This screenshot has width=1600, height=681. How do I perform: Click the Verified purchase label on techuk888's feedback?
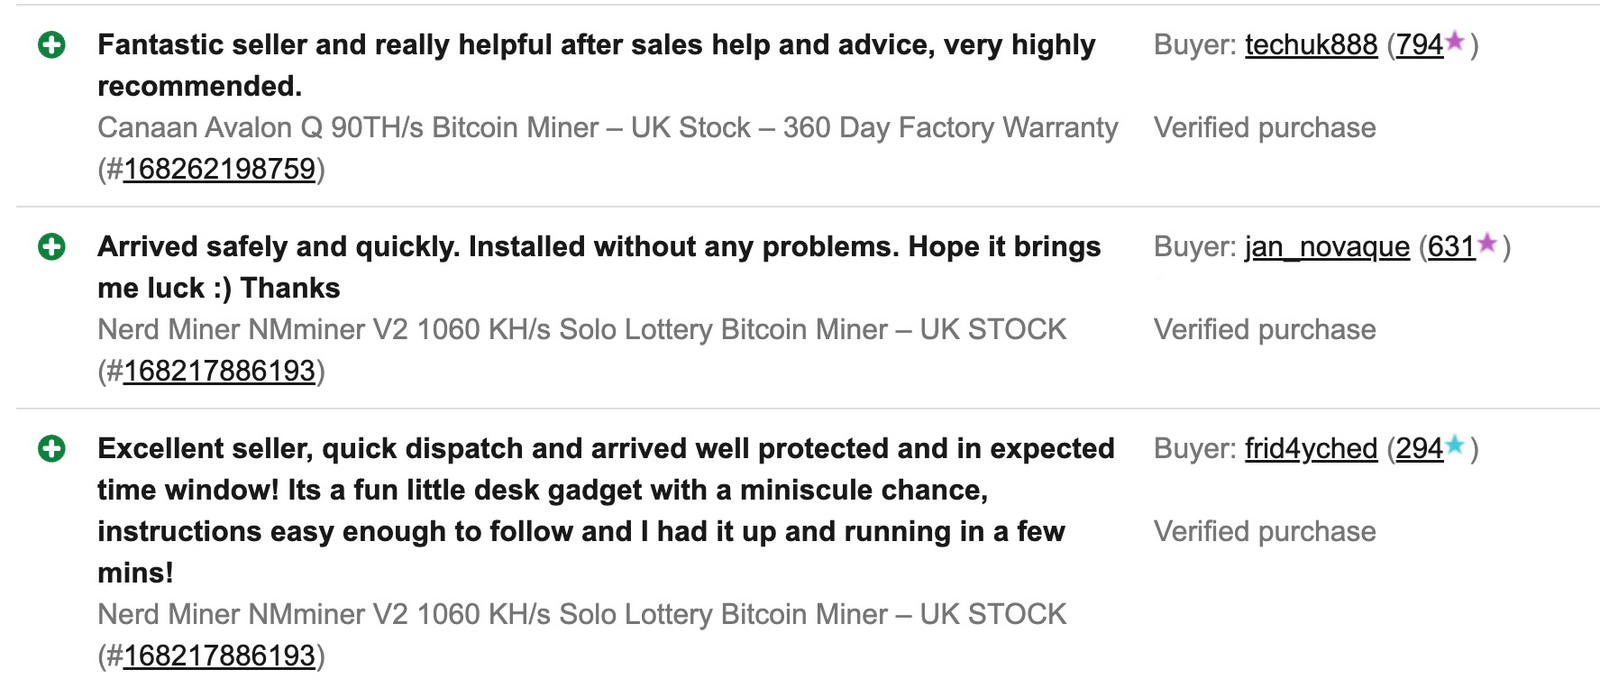coord(1264,127)
